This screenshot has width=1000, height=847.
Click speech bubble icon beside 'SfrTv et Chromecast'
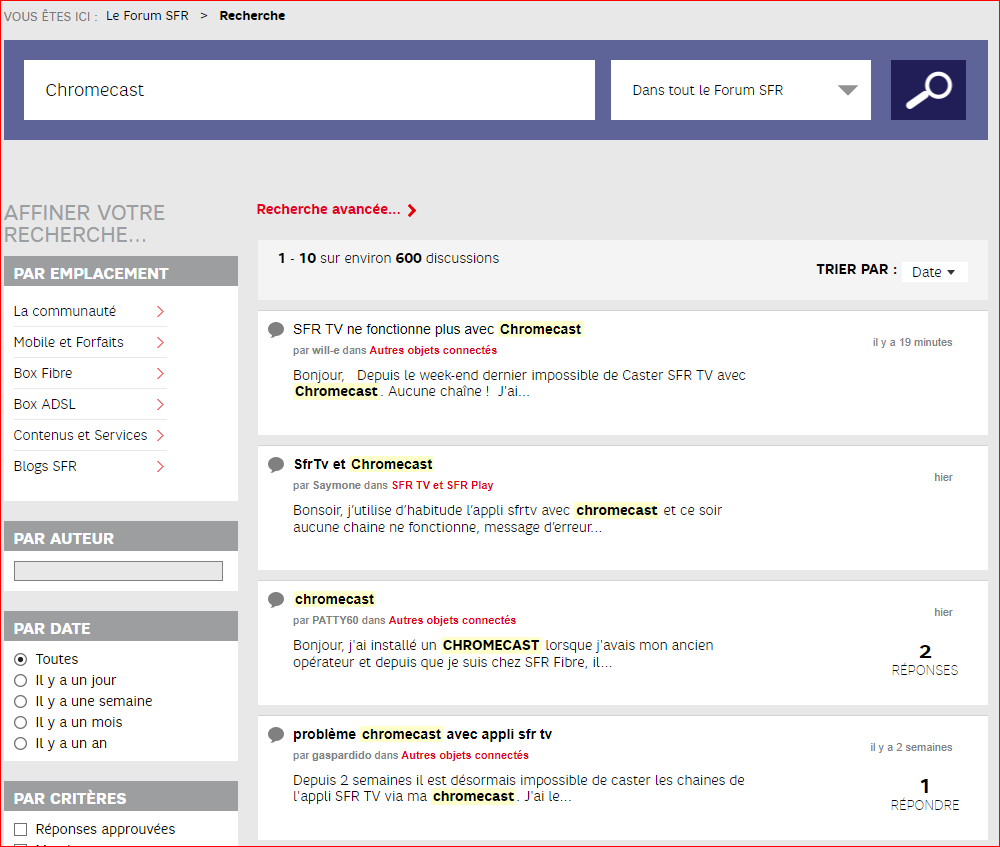[x=276, y=465]
